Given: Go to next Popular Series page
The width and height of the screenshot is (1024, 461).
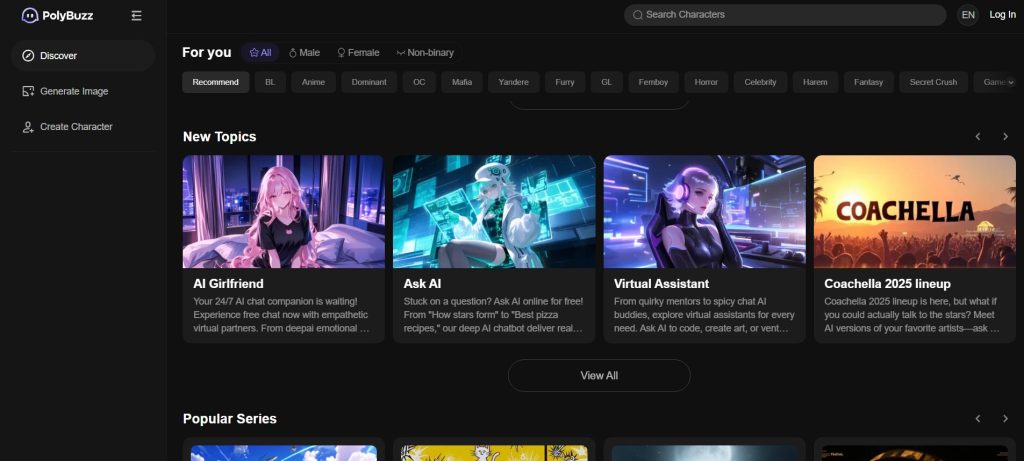Looking at the screenshot, I should [1005, 419].
